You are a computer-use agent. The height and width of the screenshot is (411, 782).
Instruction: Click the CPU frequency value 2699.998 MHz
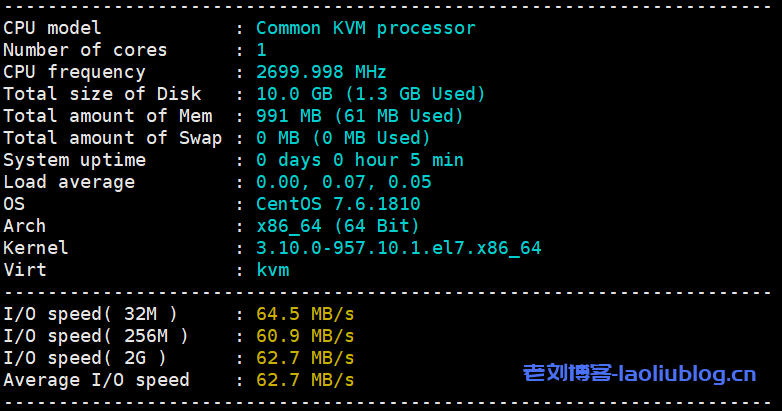[321, 72]
